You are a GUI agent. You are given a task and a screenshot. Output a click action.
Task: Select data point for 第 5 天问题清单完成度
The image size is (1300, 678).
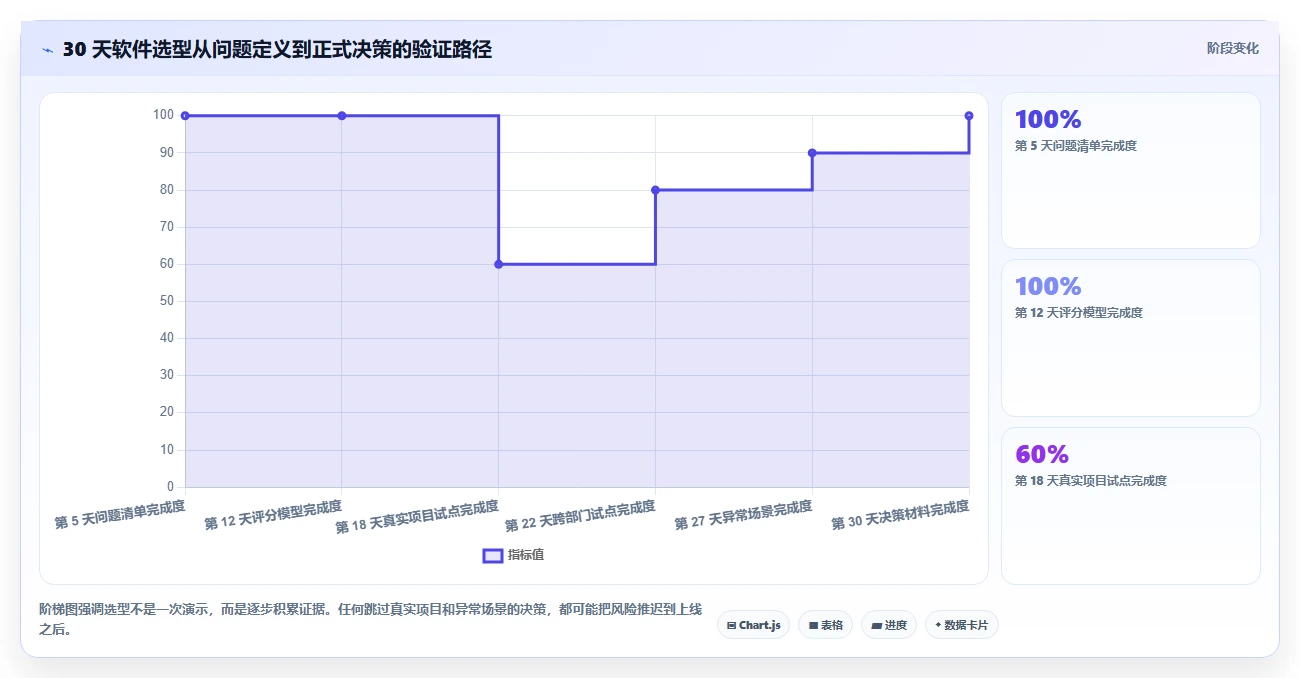(185, 116)
